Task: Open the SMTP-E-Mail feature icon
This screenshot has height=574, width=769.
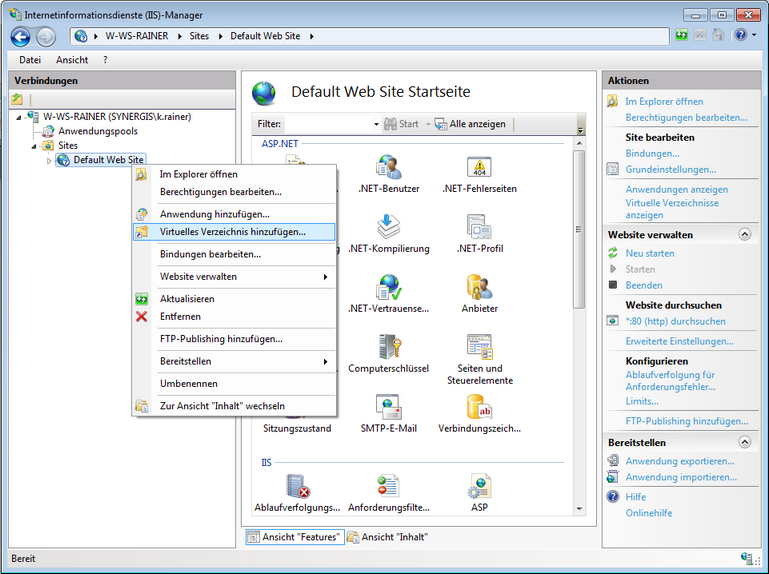Action: pos(388,407)
